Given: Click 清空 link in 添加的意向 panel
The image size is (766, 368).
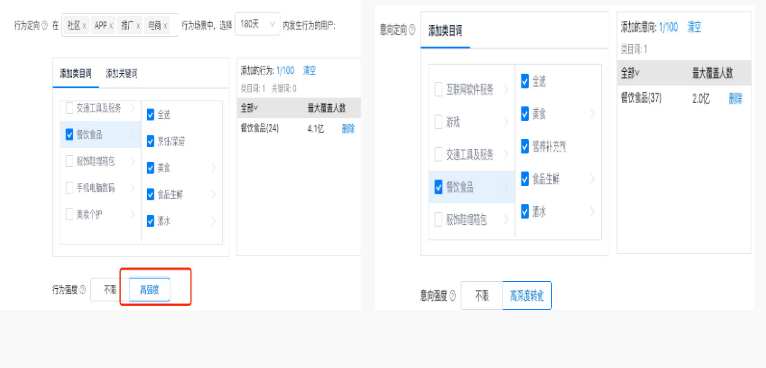Looking at the screenshot, I should [x=694, y=27].
